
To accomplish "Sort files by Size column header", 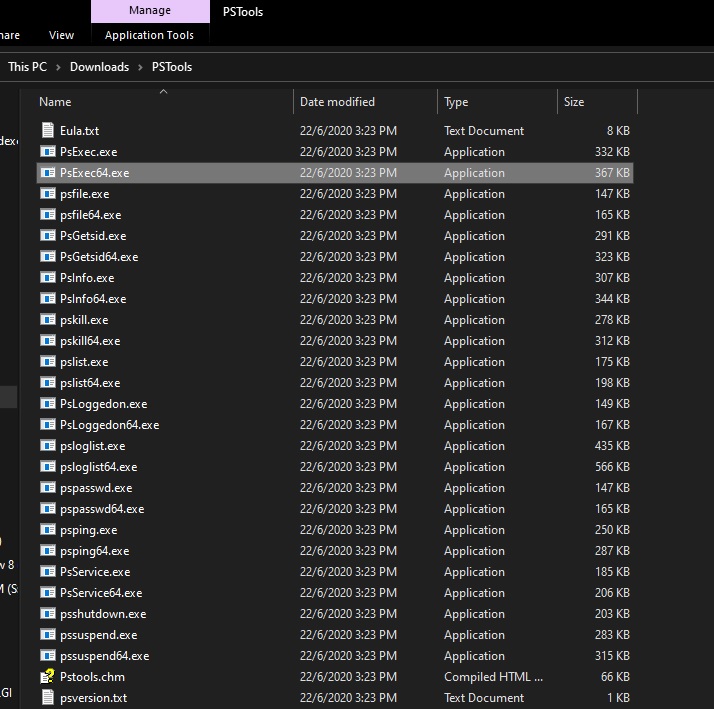I will (574, 102).
